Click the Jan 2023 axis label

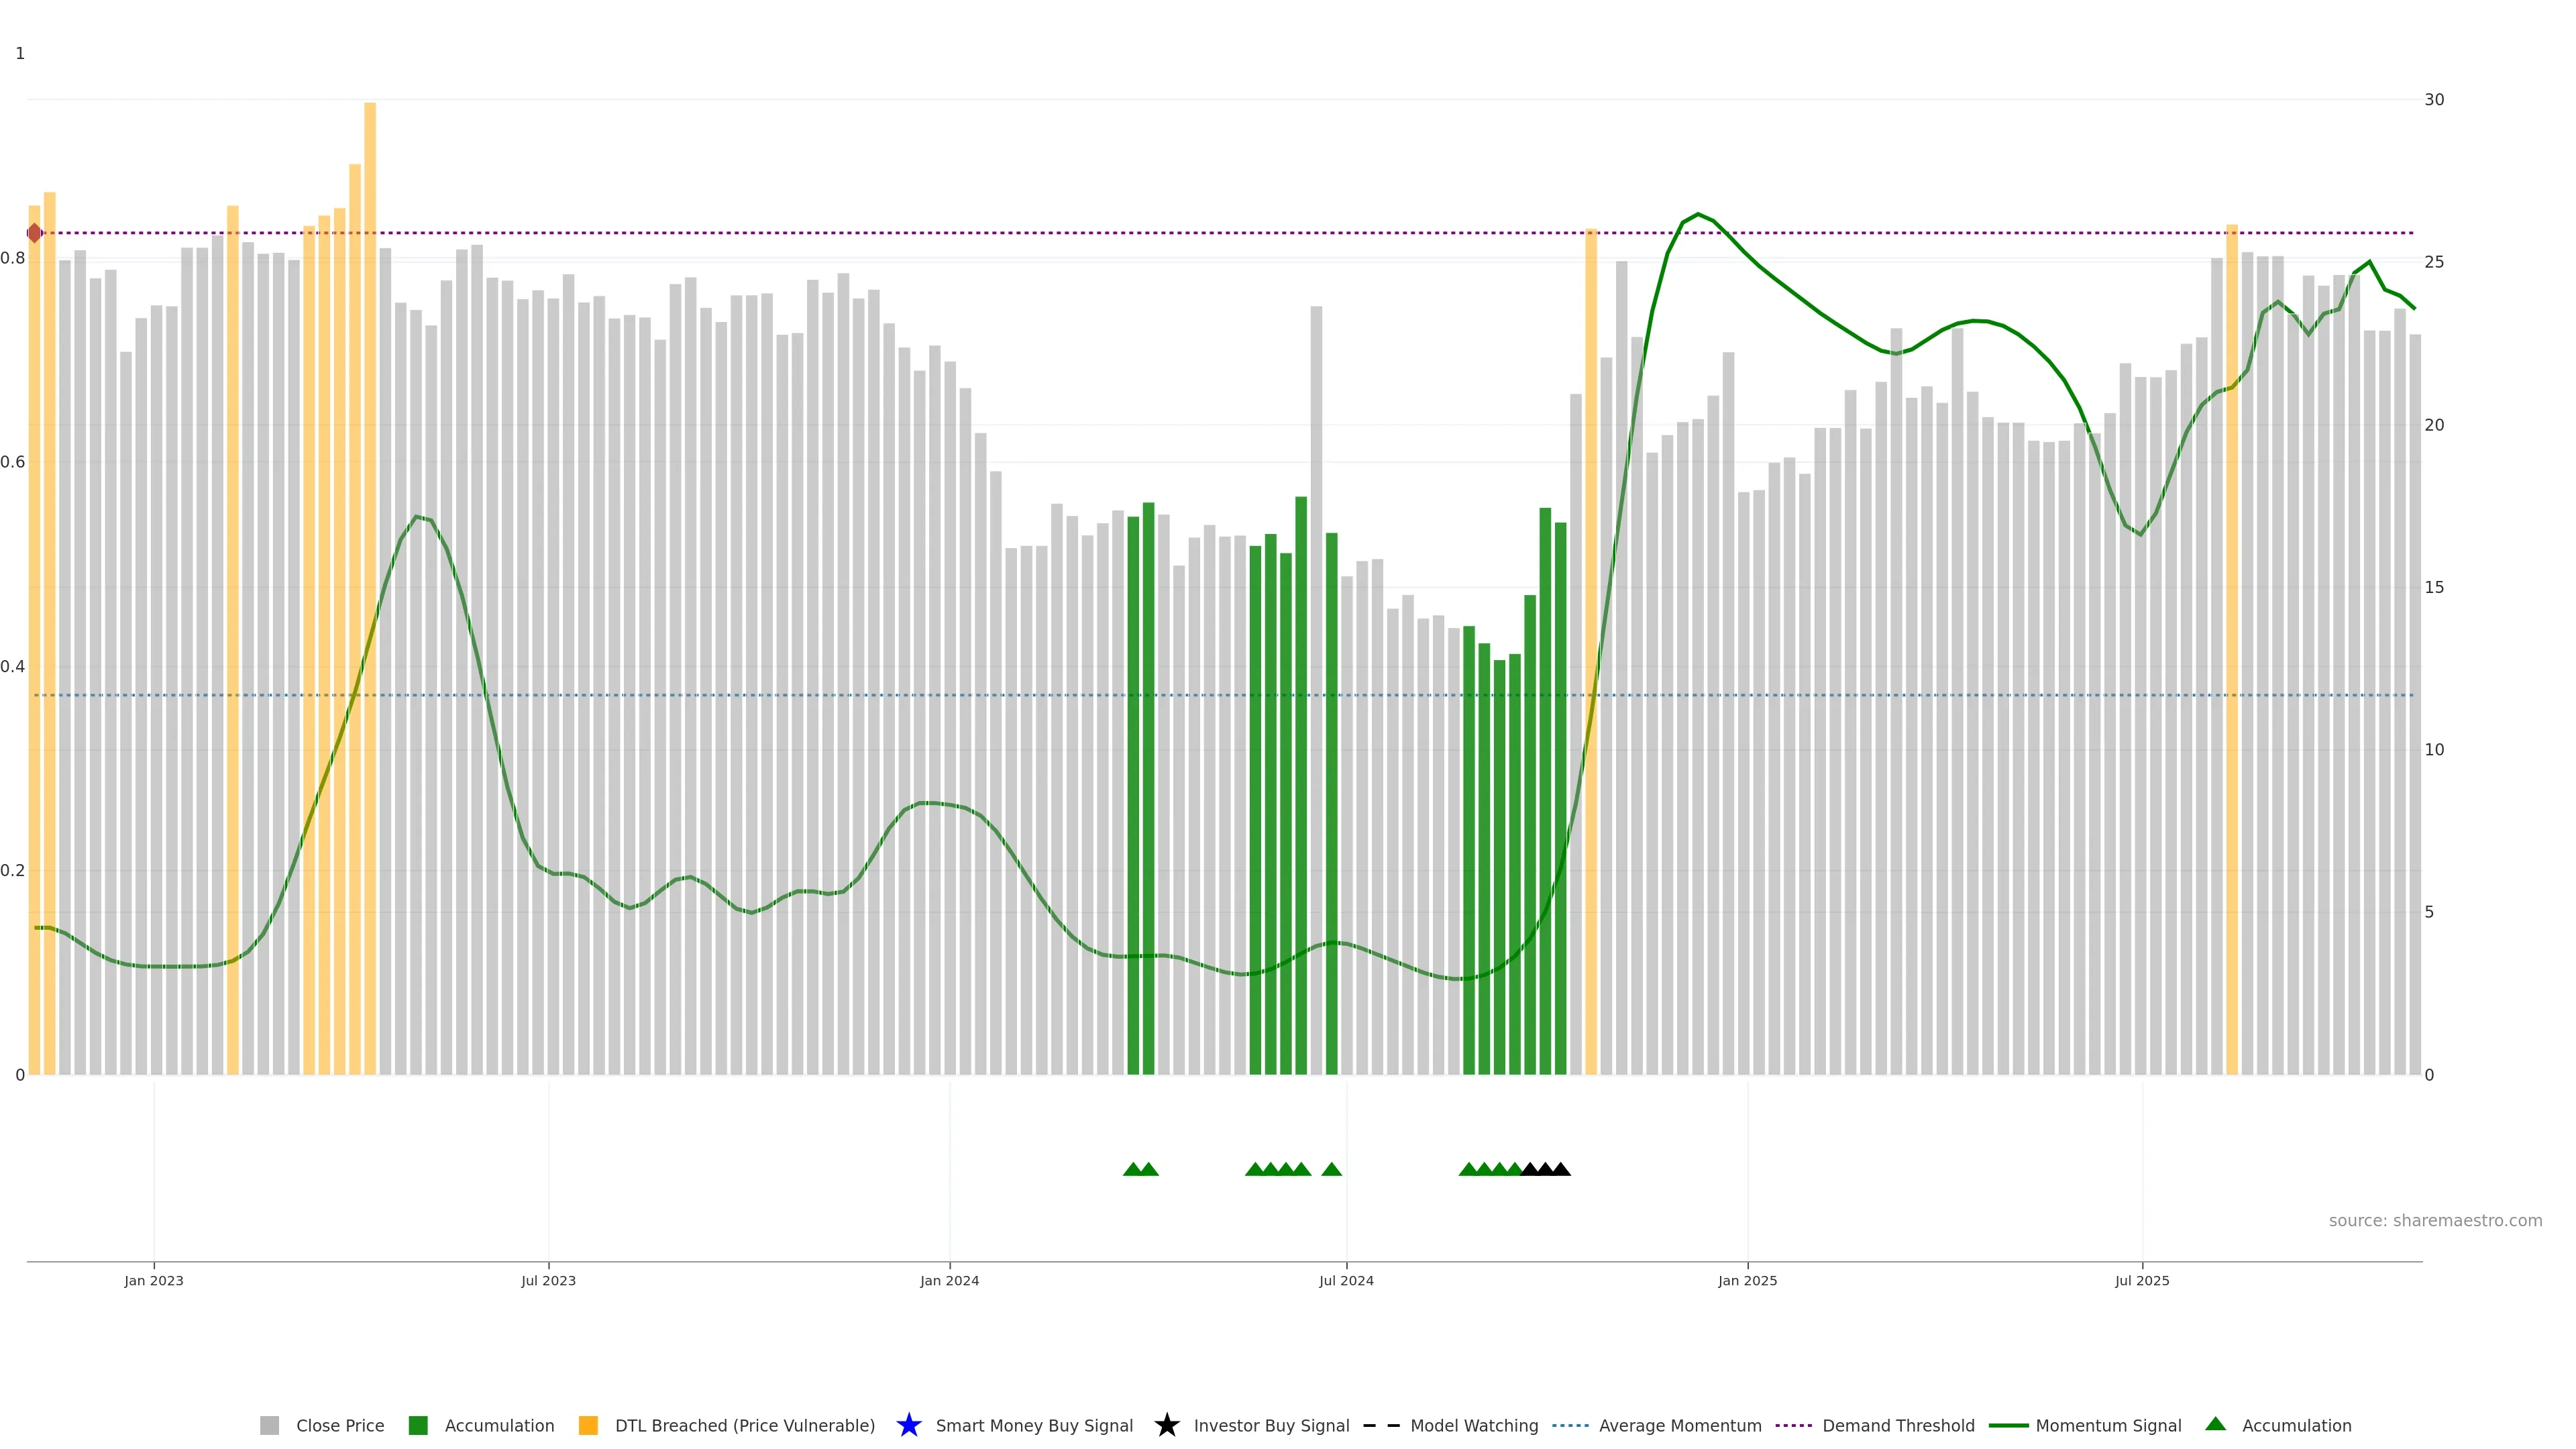click(x=154, y=1280)
